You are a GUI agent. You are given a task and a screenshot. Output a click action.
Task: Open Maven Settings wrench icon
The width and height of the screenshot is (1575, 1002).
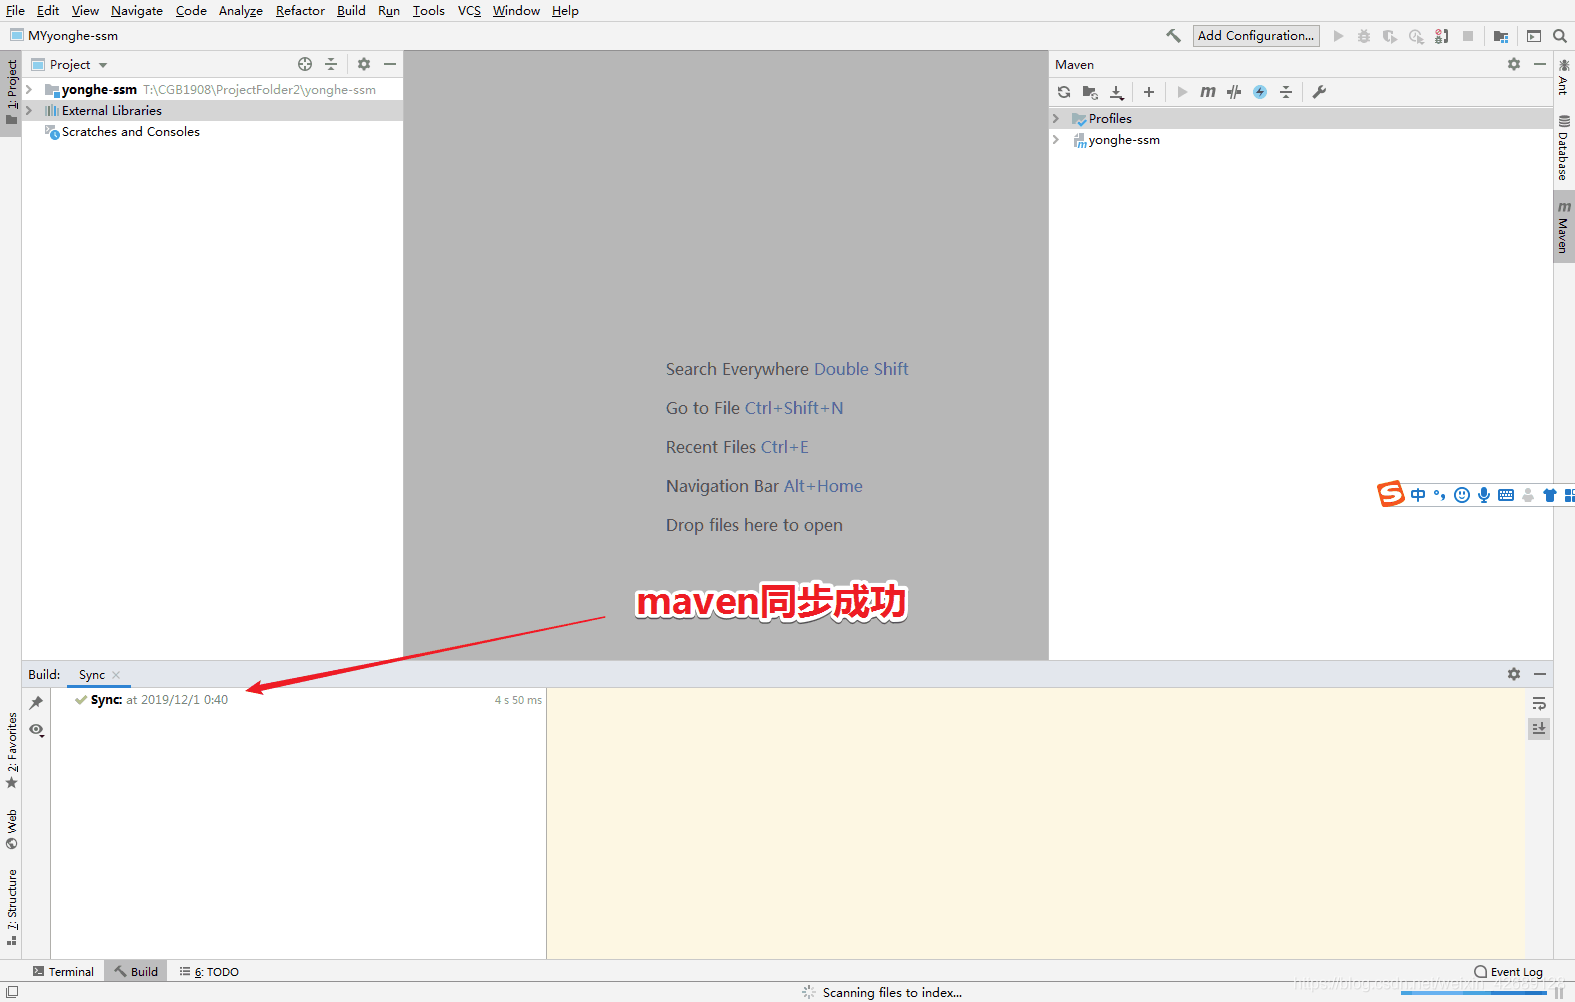(x=1319, y=92)
